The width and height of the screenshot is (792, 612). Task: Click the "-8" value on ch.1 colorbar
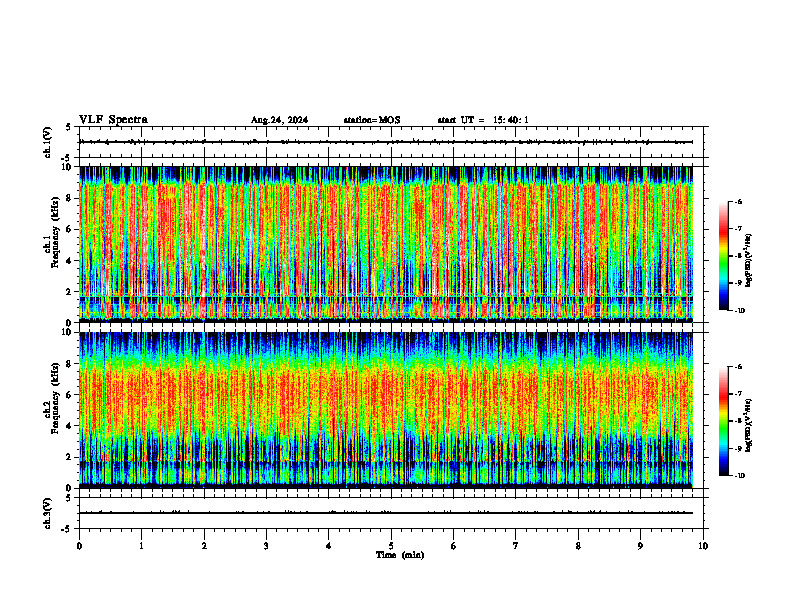point(738,256)
